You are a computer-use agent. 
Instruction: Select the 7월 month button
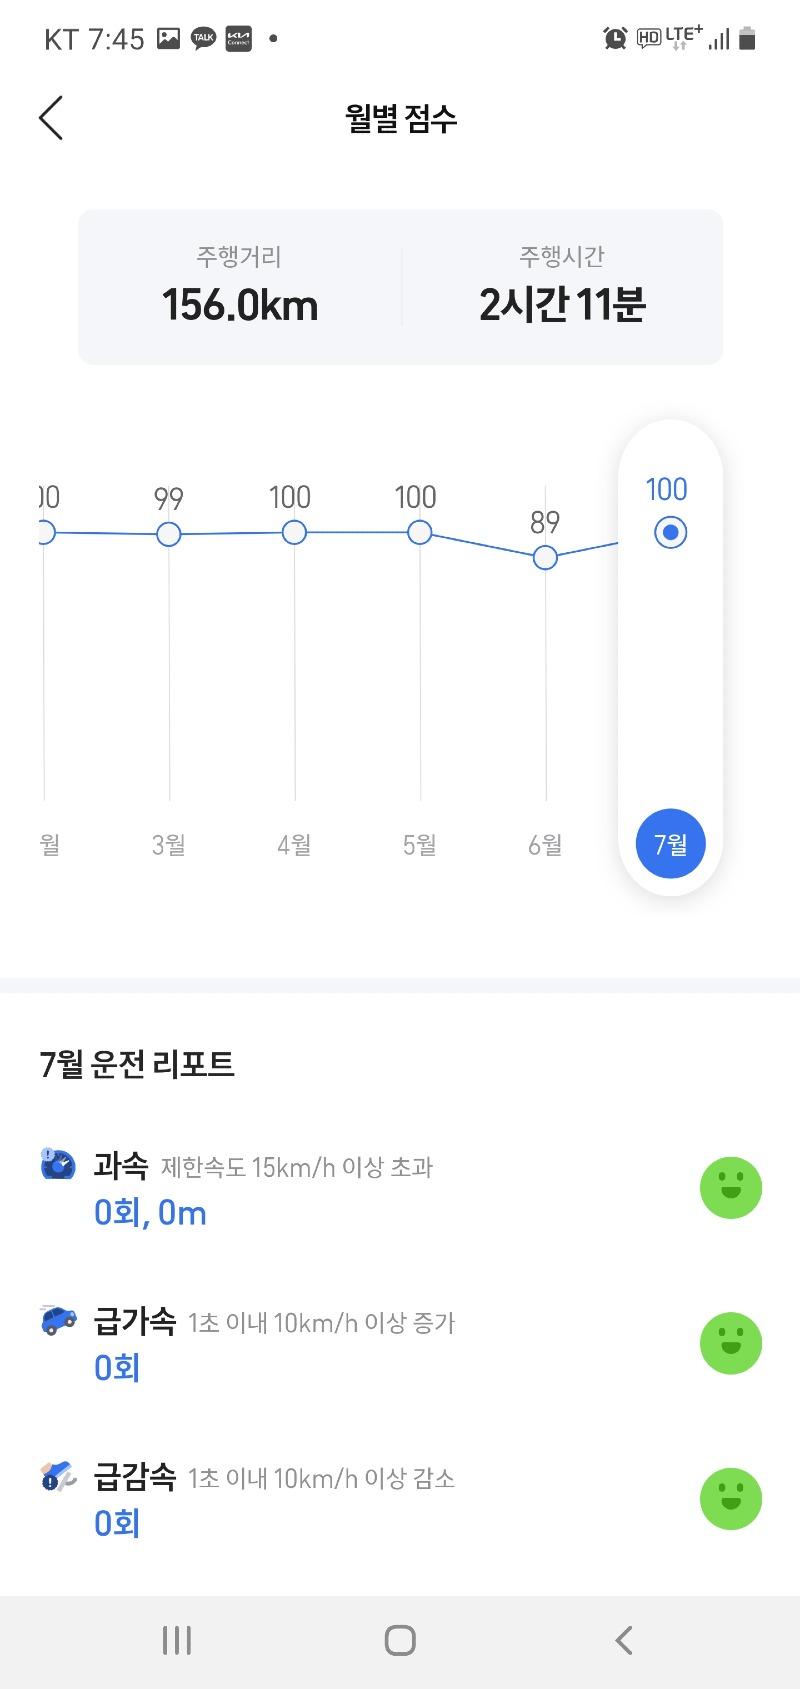(x=670, y=844)
